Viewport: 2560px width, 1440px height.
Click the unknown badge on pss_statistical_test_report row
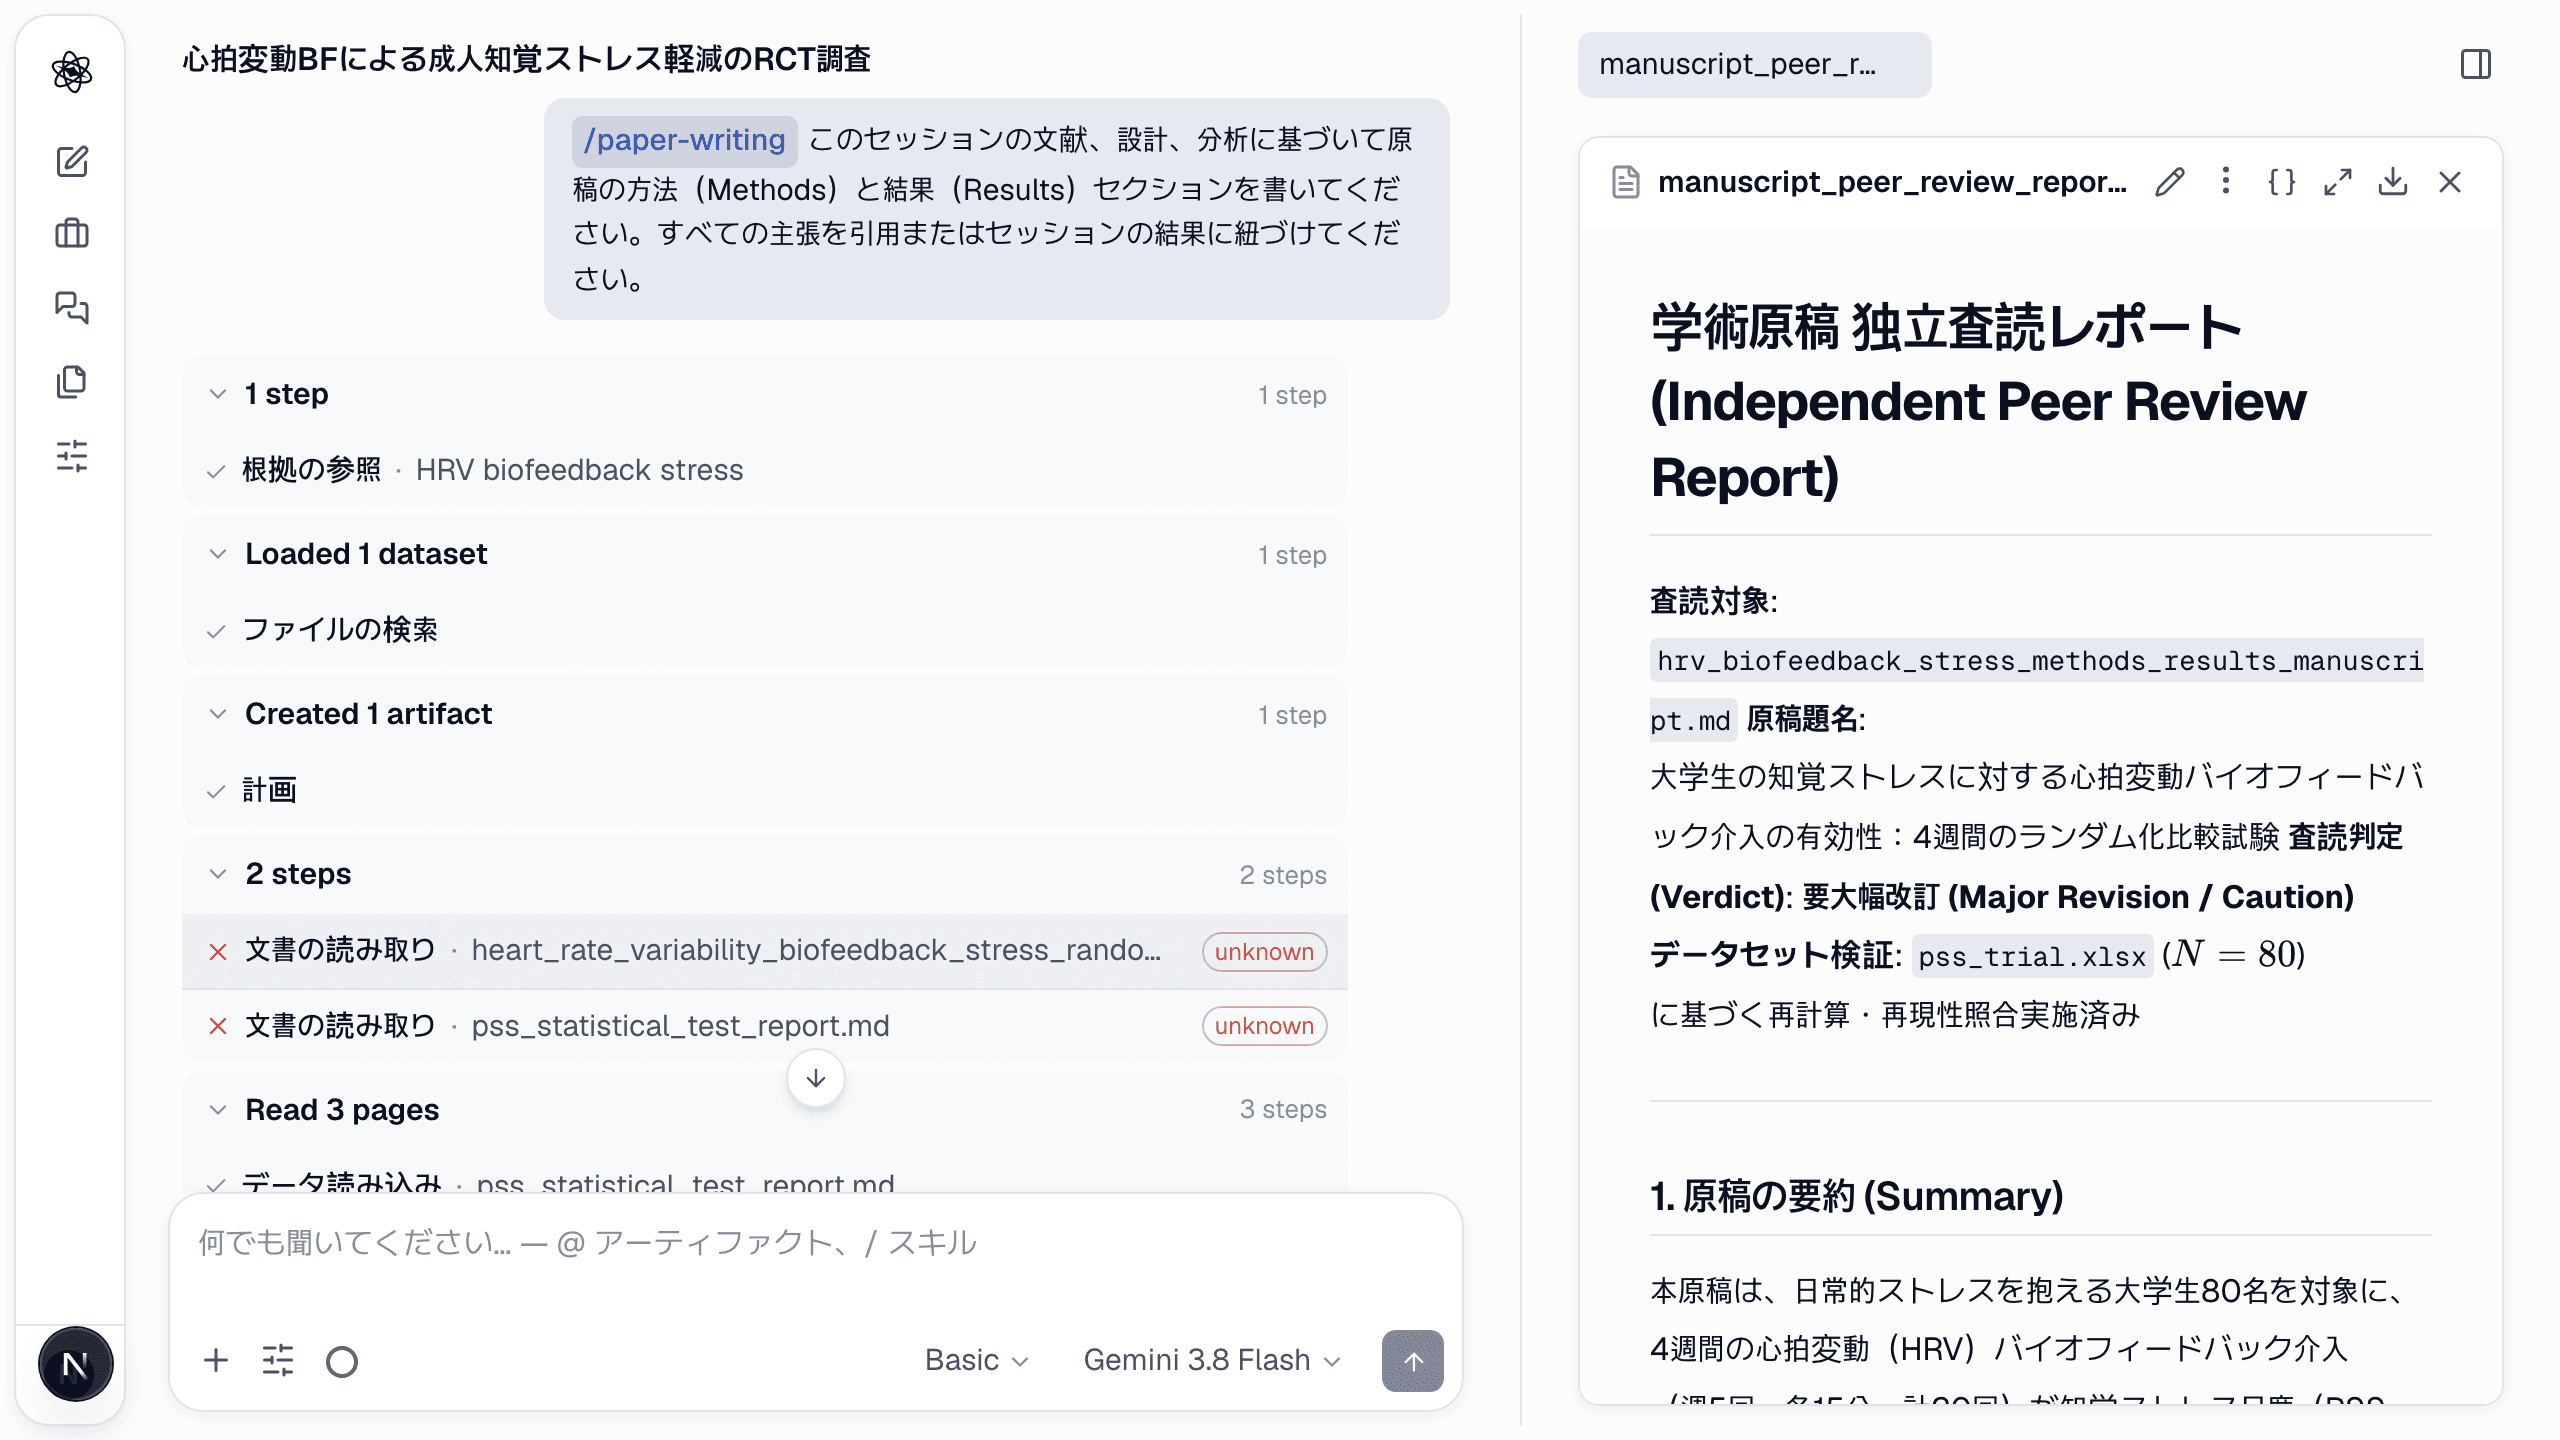click(x=1264, y=1026)
